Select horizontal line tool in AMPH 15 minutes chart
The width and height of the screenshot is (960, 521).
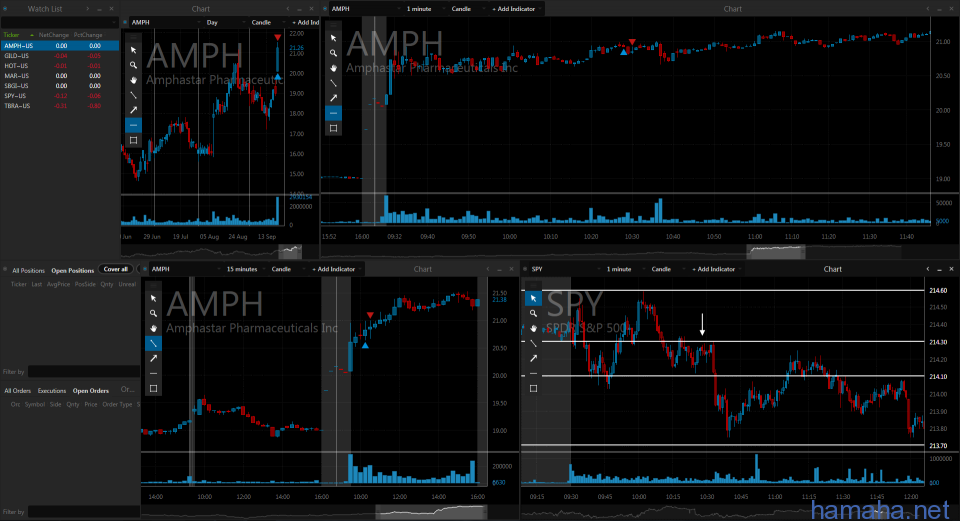154,373
